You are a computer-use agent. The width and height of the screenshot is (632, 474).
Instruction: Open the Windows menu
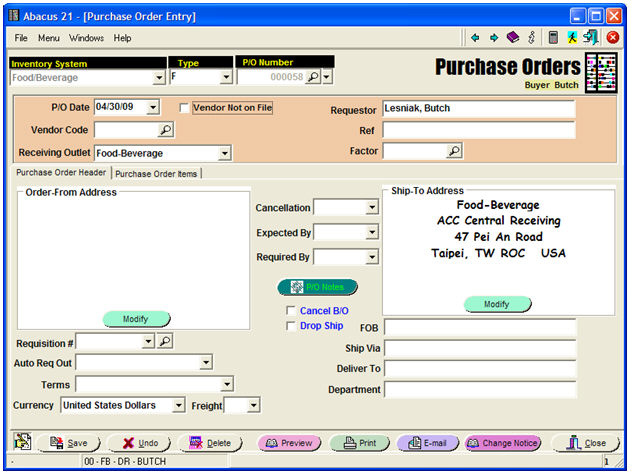(x=86, y=38)
